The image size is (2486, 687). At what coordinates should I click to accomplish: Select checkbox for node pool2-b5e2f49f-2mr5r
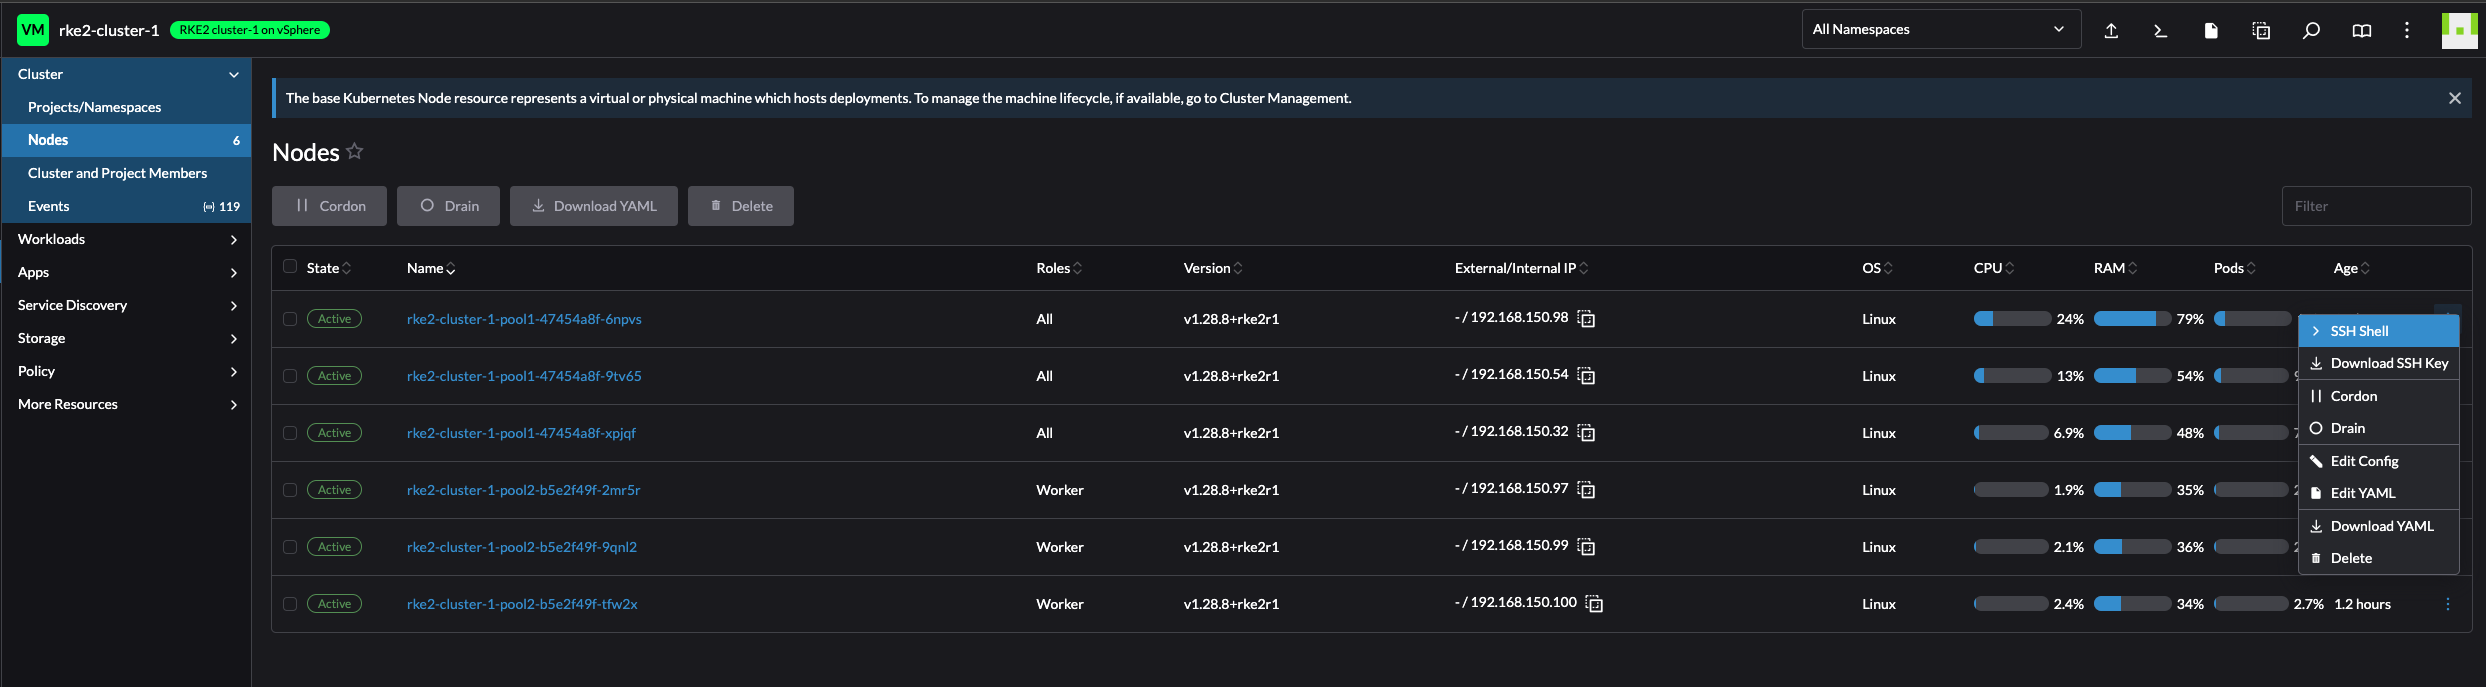tap(290, 490)
